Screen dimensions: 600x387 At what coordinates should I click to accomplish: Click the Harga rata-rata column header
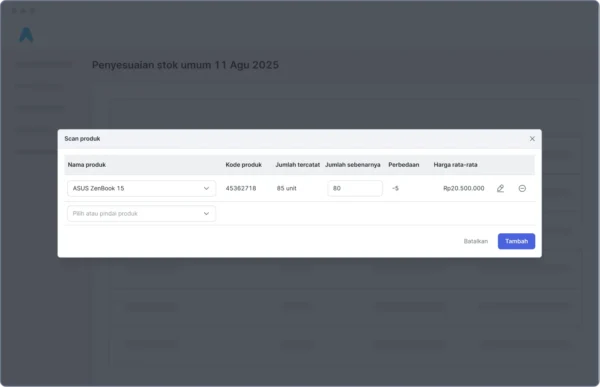tap(455, 165)
